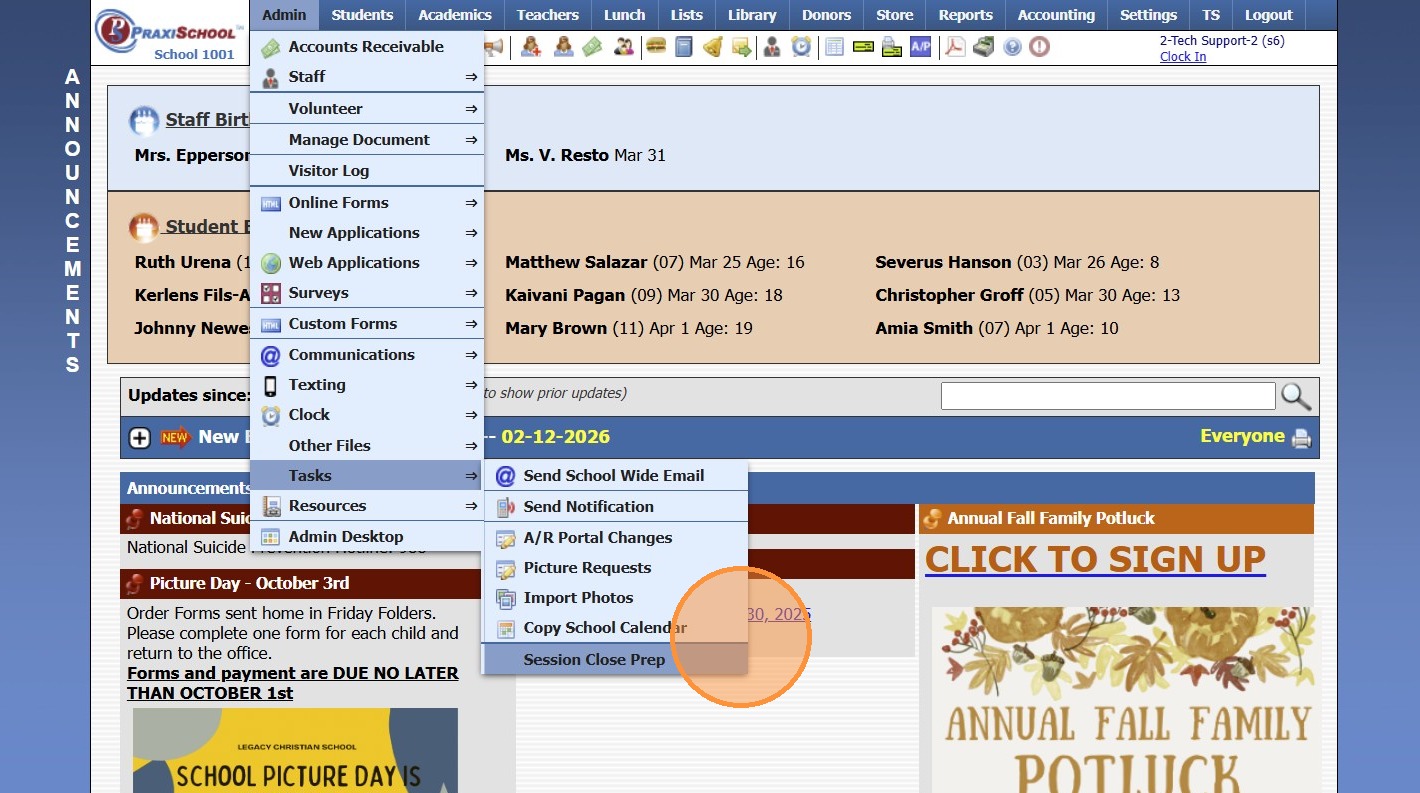The width and height of the screenshot is (1420, 793).
Task: Open the Web Applications menu entry
Action: coord(367,263)
